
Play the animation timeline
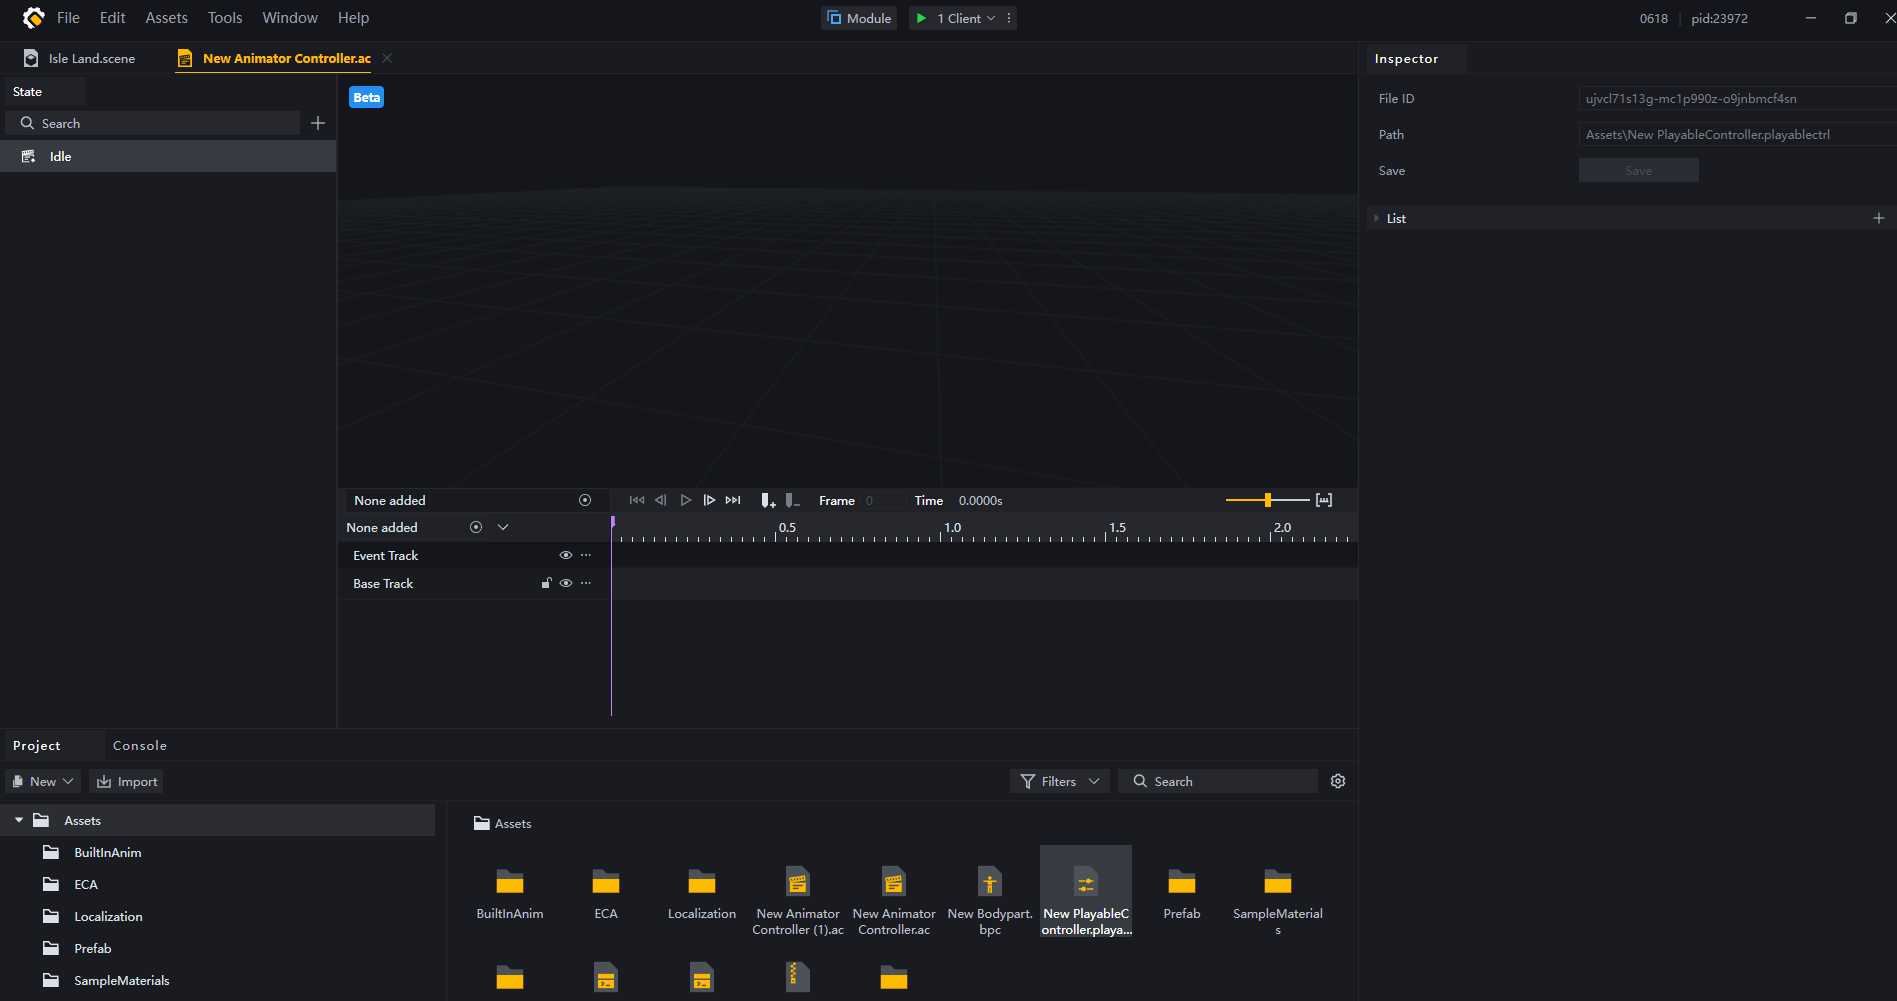(686, 500)
